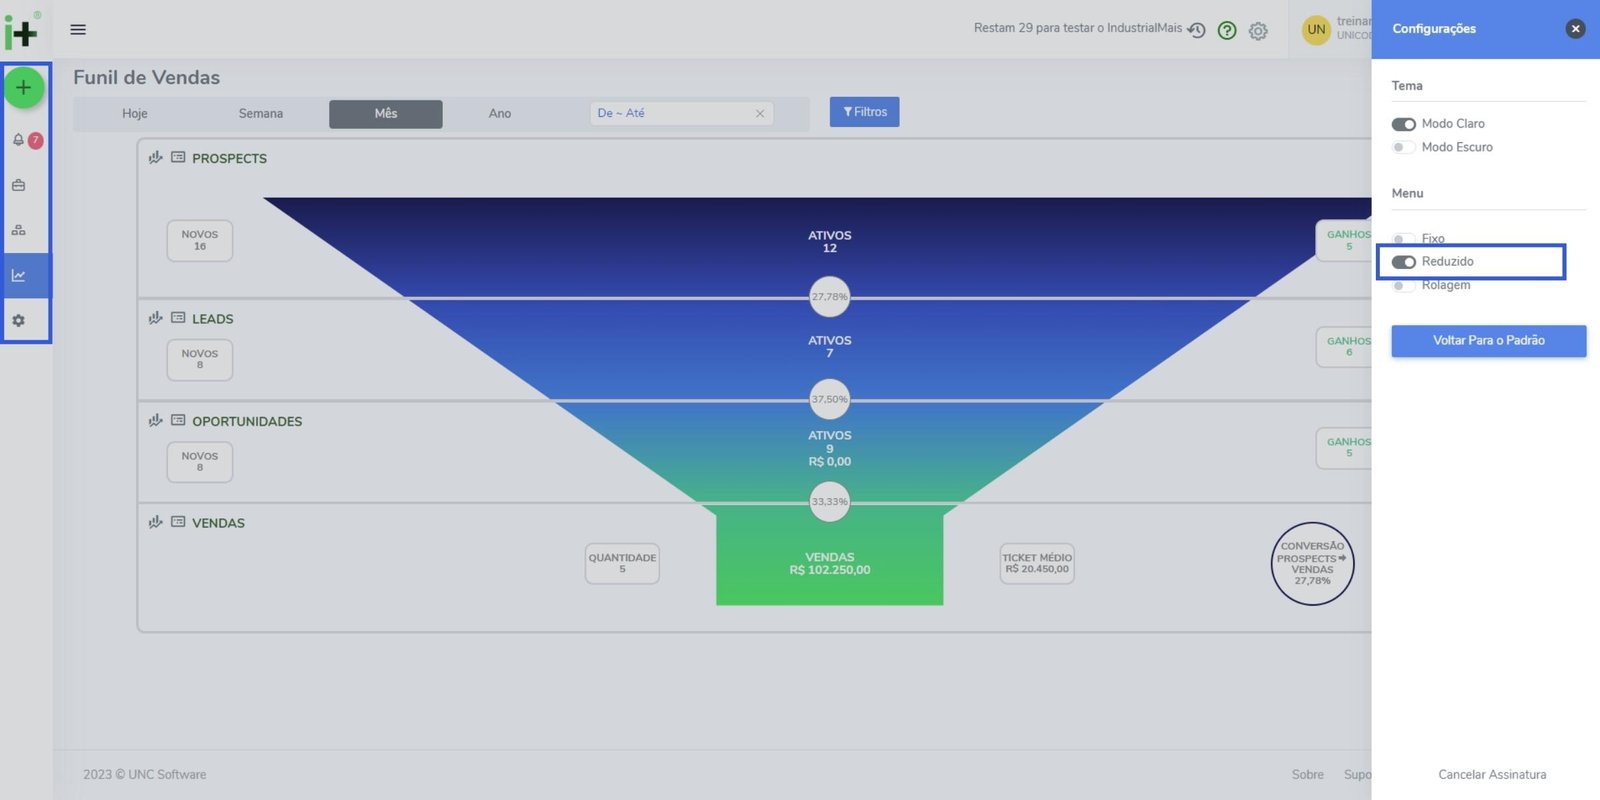
Task: Toggle the Reduzido menu option
Action: (1403, 262)
